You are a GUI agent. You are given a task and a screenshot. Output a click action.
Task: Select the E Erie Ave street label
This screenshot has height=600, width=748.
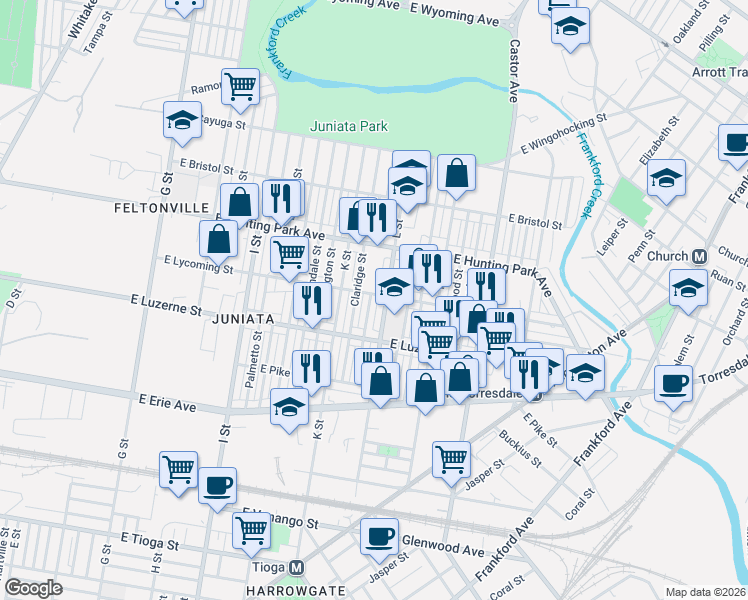(167, 403)
